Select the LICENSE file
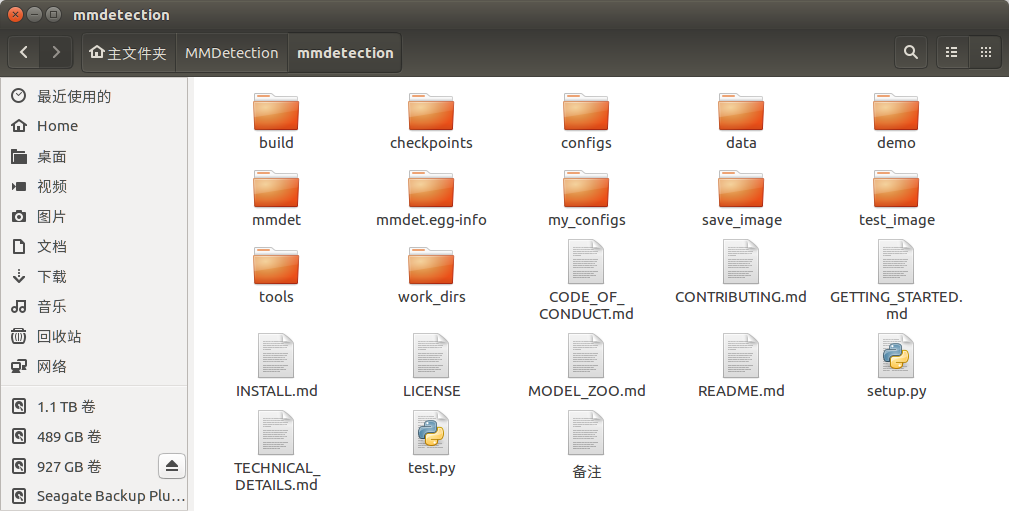This screenshot has width=1009, height=511. (431, 366)
